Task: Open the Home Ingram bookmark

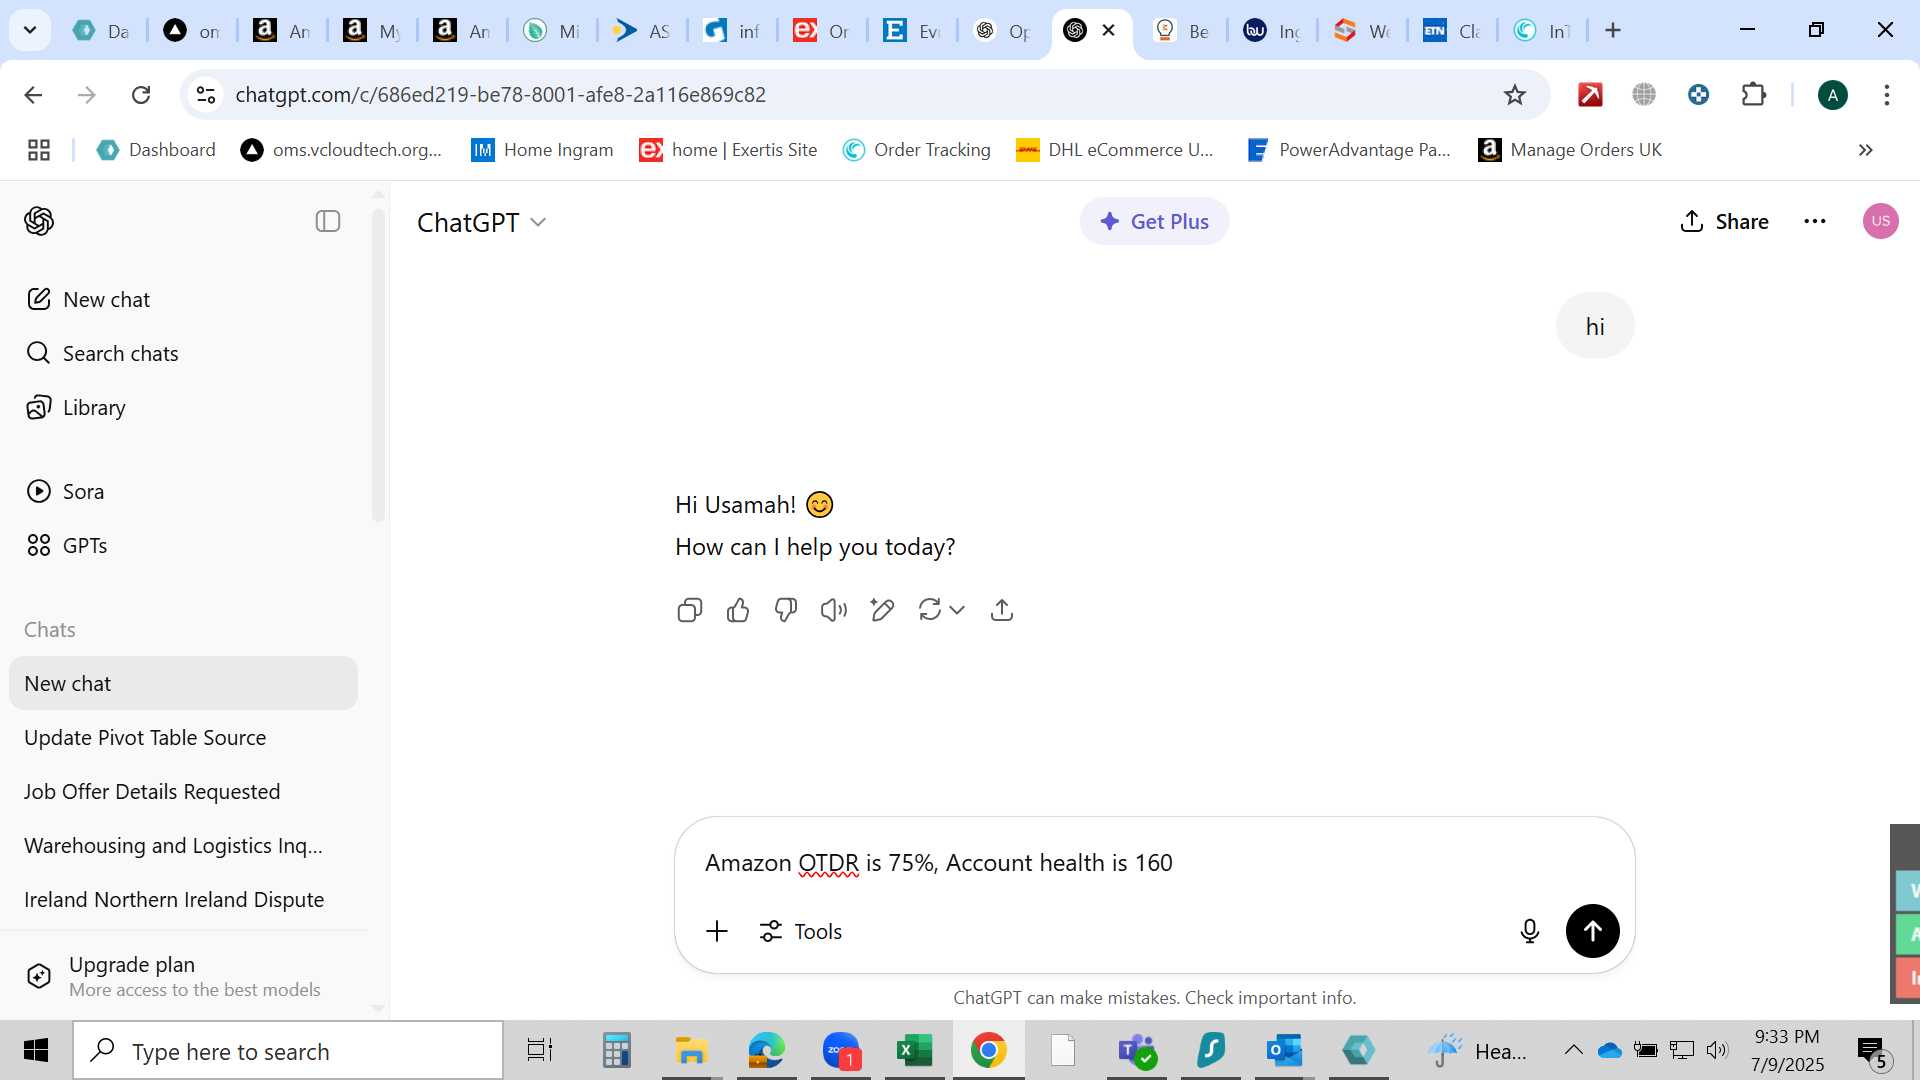Action: tap(542, 150)
